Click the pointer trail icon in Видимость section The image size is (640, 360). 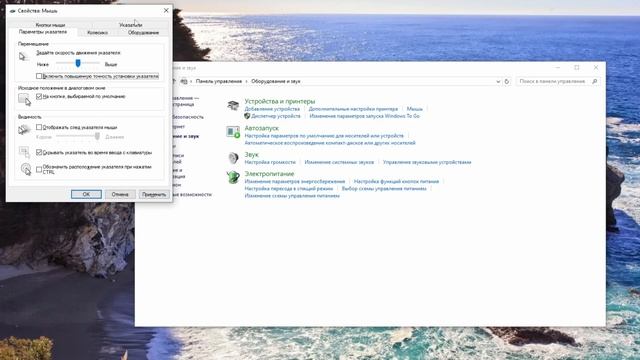tap(24, 130)
